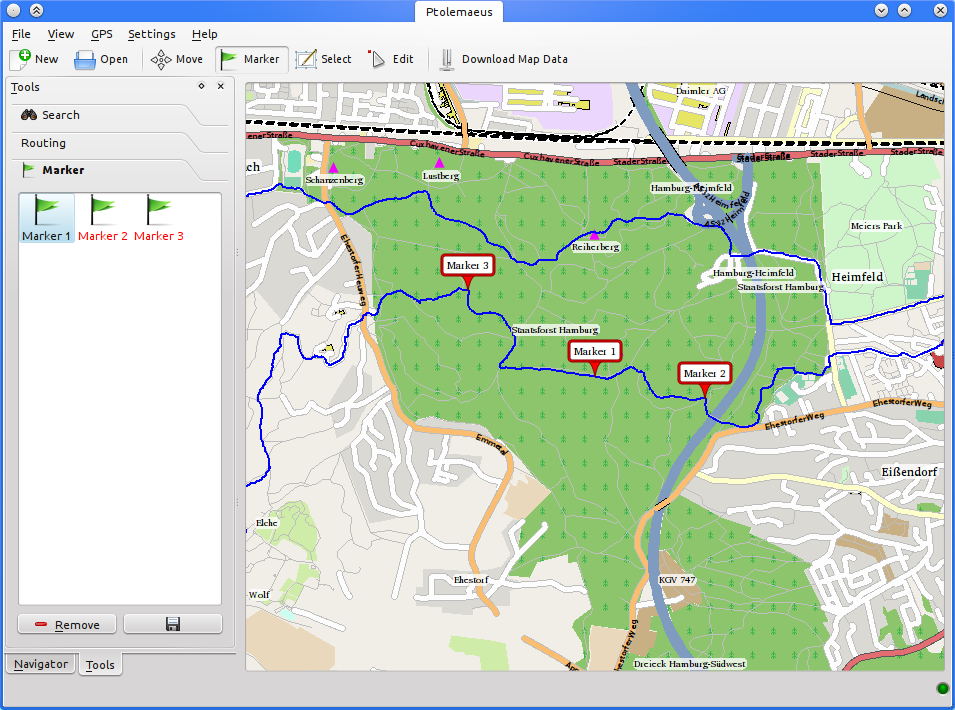Expand the Routing section
955x710 pixels.
pos(44,143)
